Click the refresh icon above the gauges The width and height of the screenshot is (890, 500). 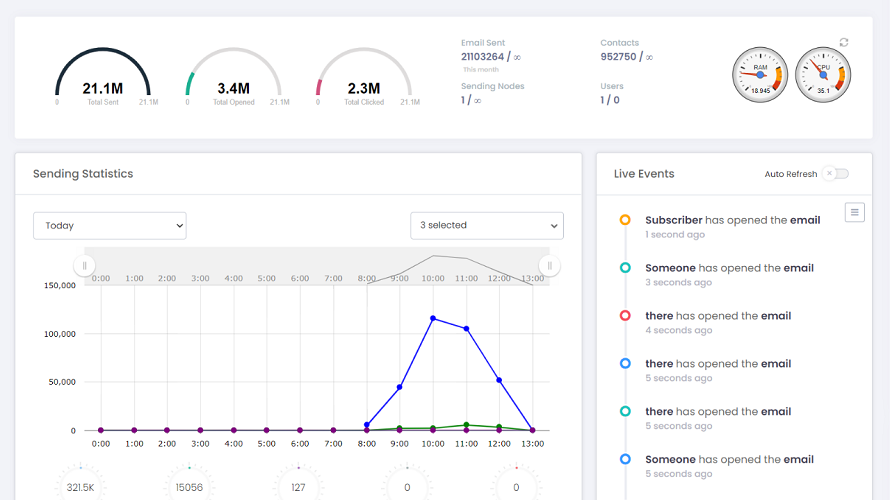(x=844, y=42)
